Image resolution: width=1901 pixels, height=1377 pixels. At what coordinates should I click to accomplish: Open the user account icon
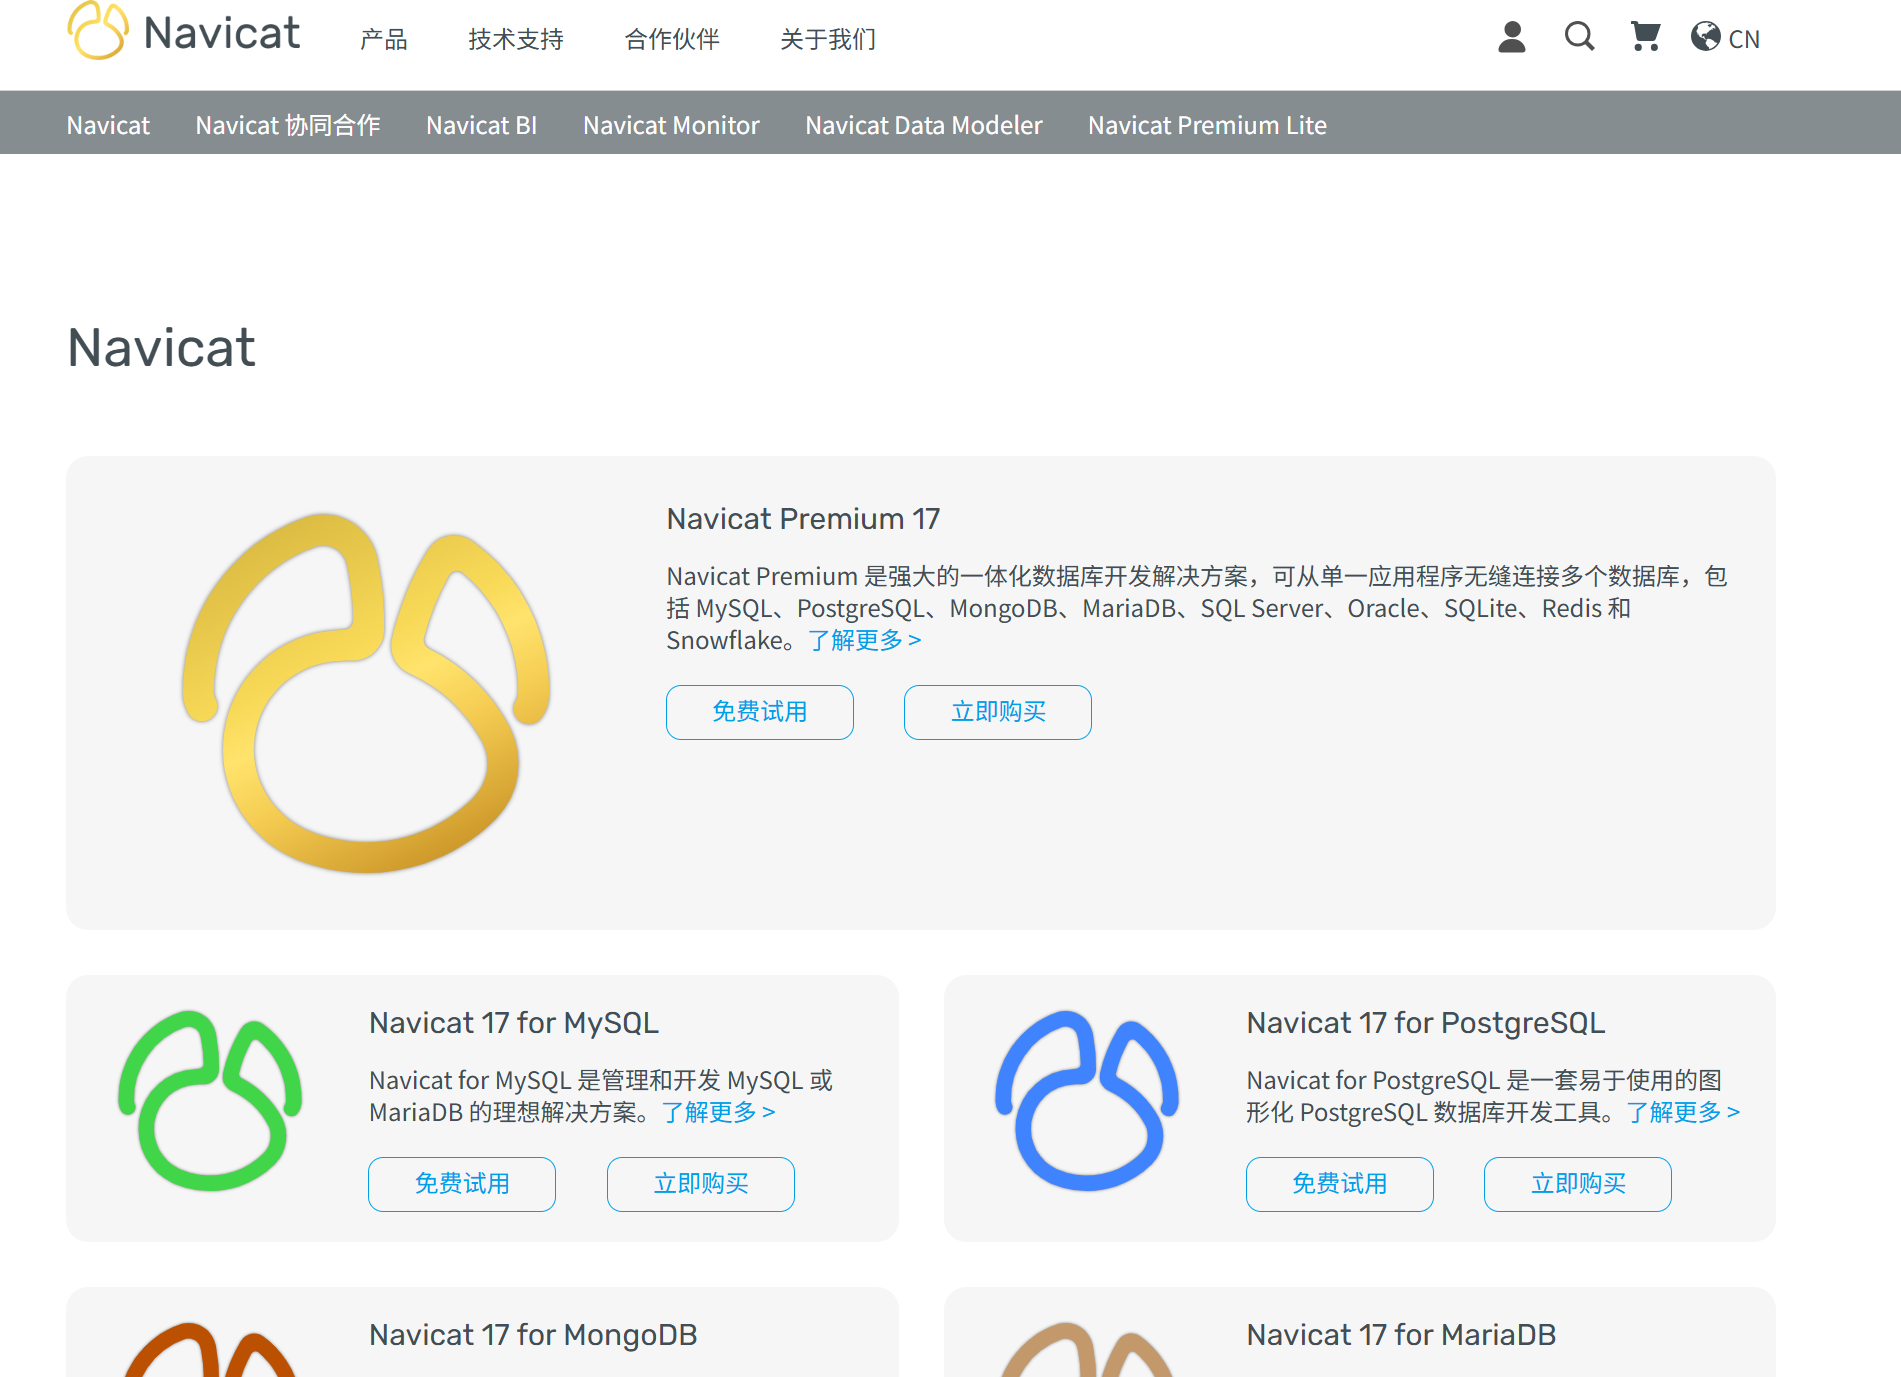tap(1512, 37)
